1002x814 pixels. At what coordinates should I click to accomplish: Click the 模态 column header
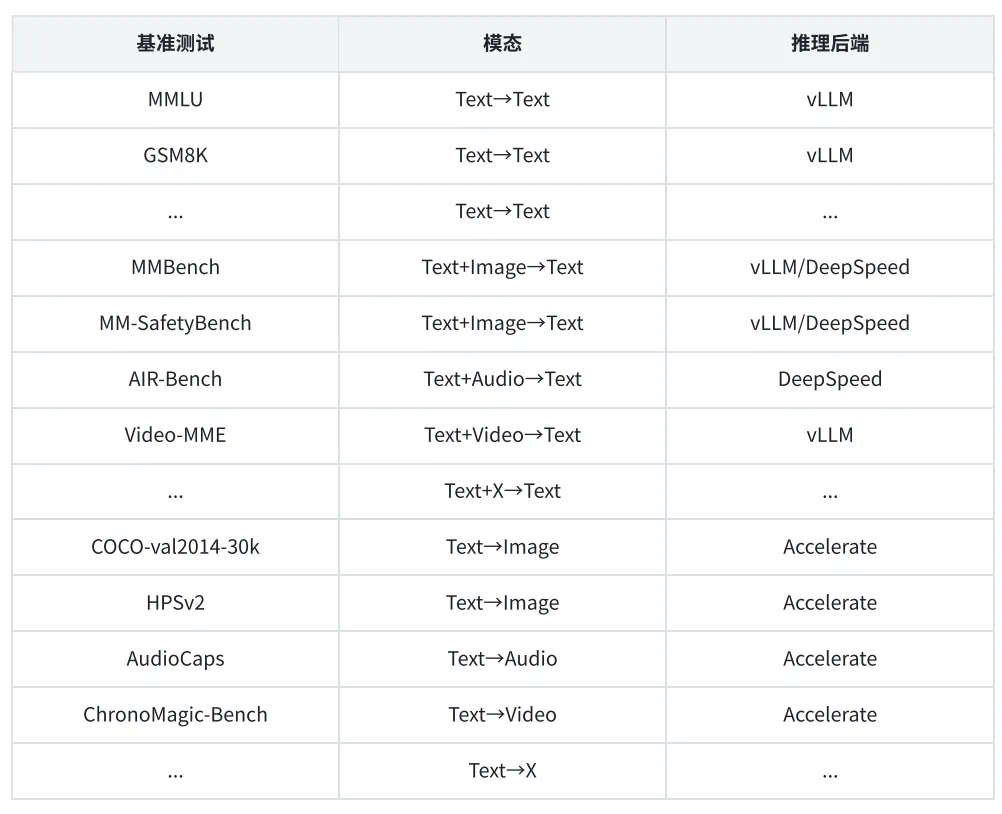502,43
